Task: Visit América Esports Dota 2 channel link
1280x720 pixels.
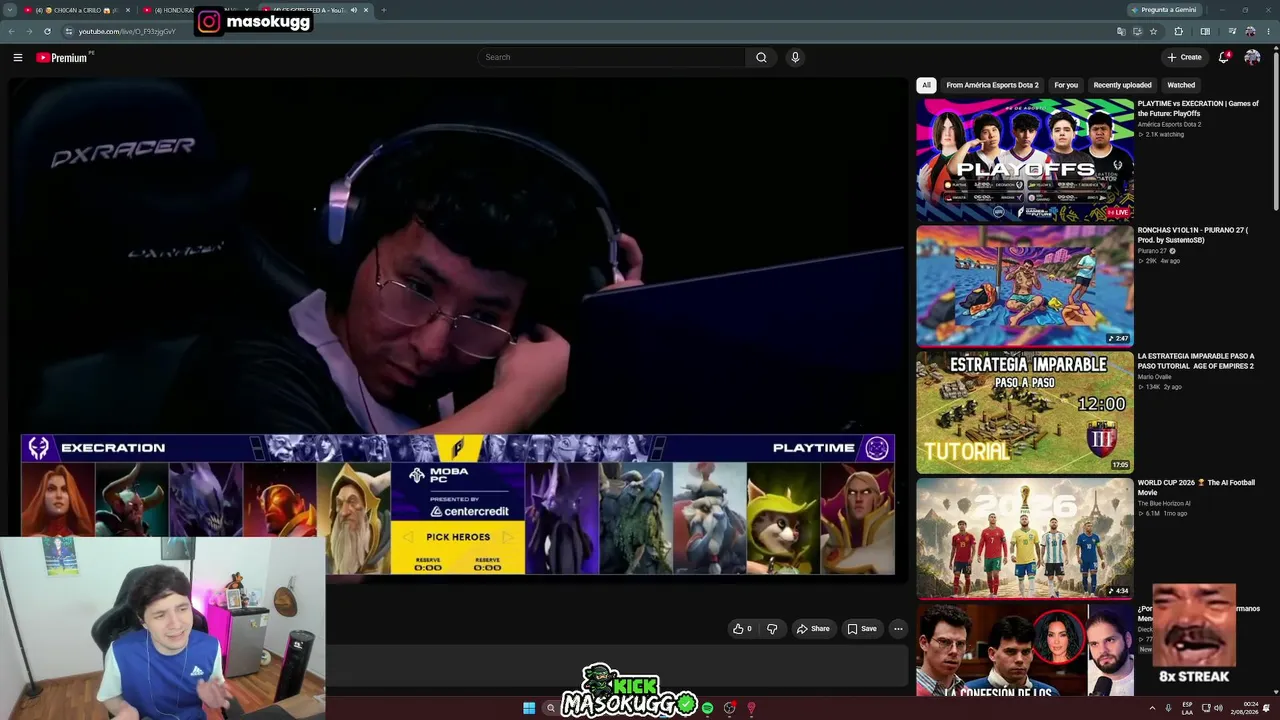Action: click(x=1170, y=124)
